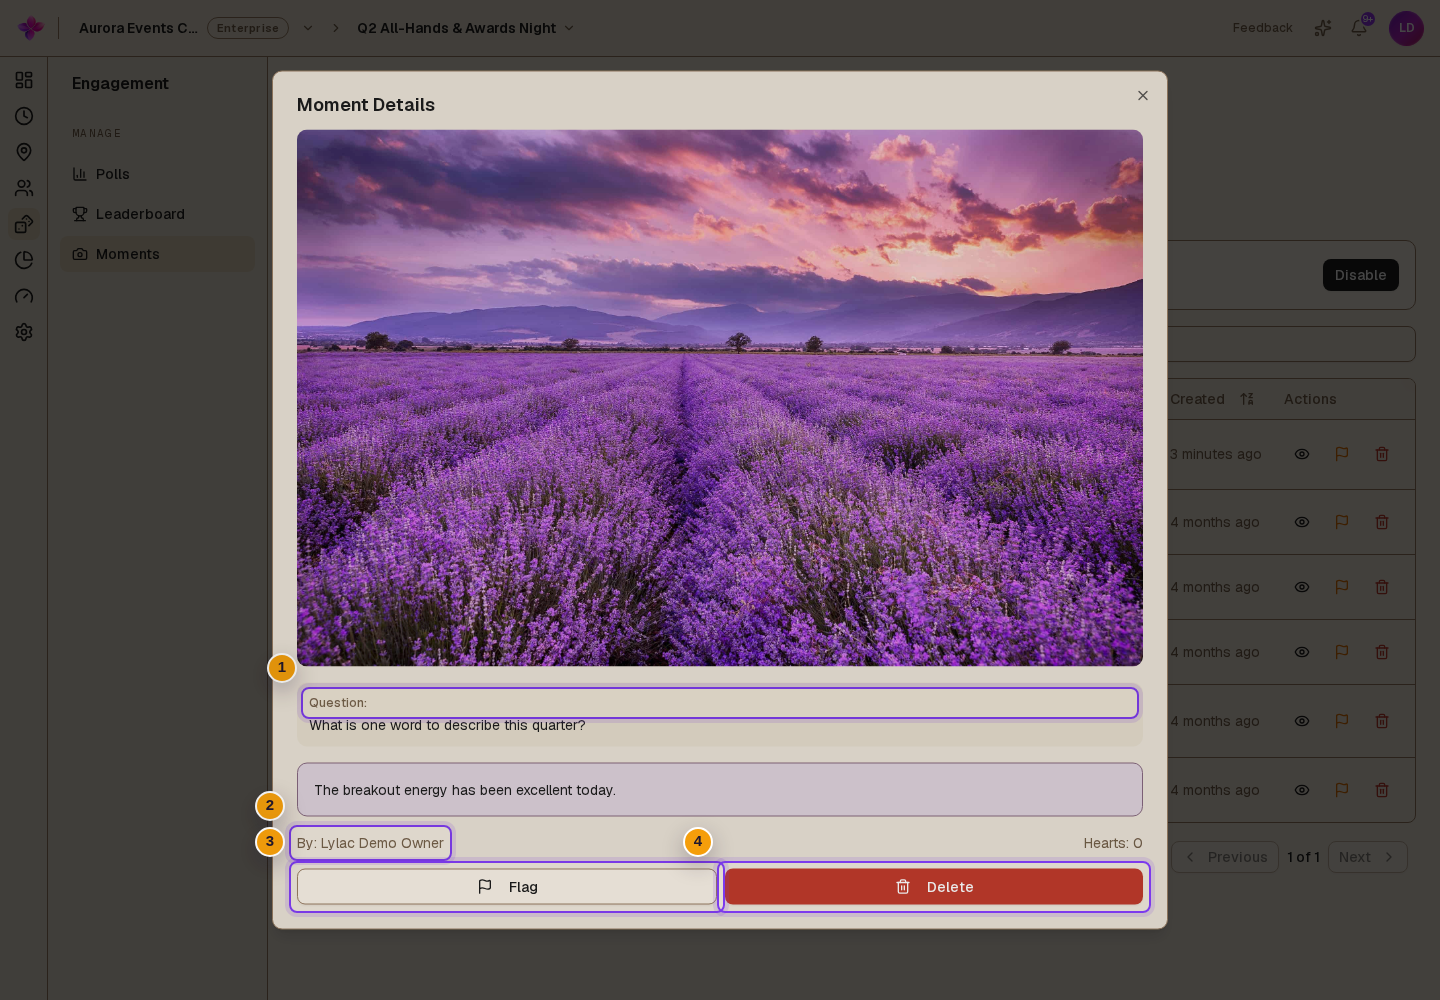Viewport: 1440px width, 1000px height.
Task: Flag the moment created 3 minutes ago
Action: point(1342,454)
